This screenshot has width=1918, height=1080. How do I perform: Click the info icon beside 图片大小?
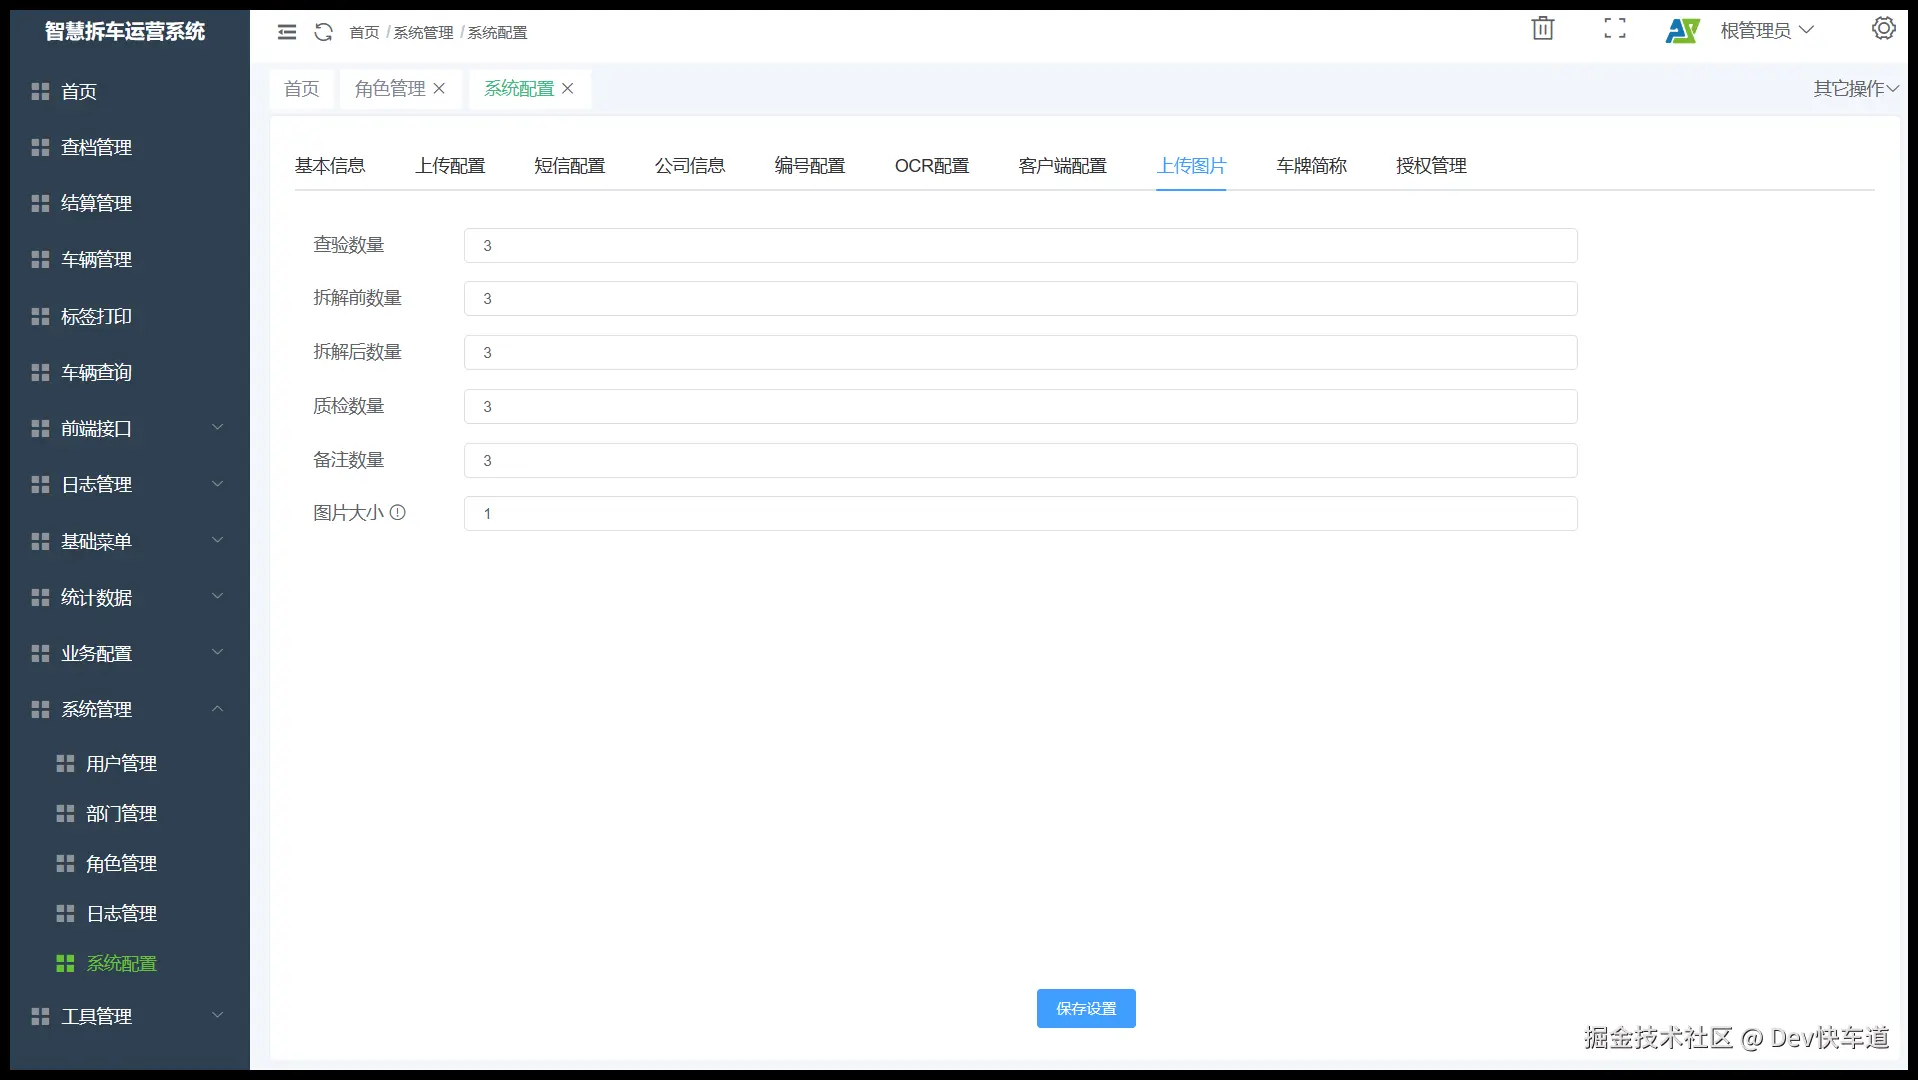coord(398,513)
